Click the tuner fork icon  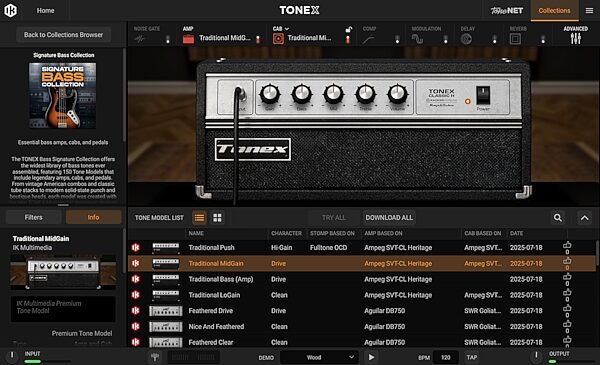click(x=155, y=357)
